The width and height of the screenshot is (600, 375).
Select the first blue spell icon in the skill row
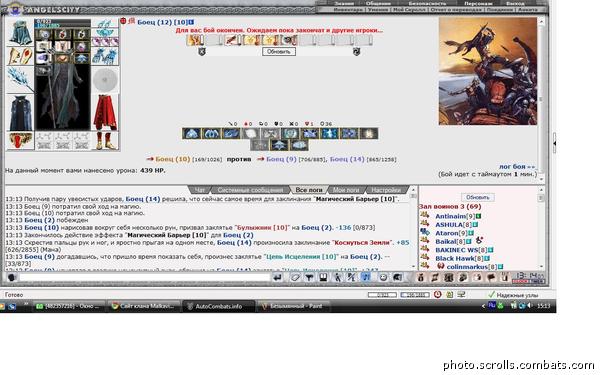(191, 134)
